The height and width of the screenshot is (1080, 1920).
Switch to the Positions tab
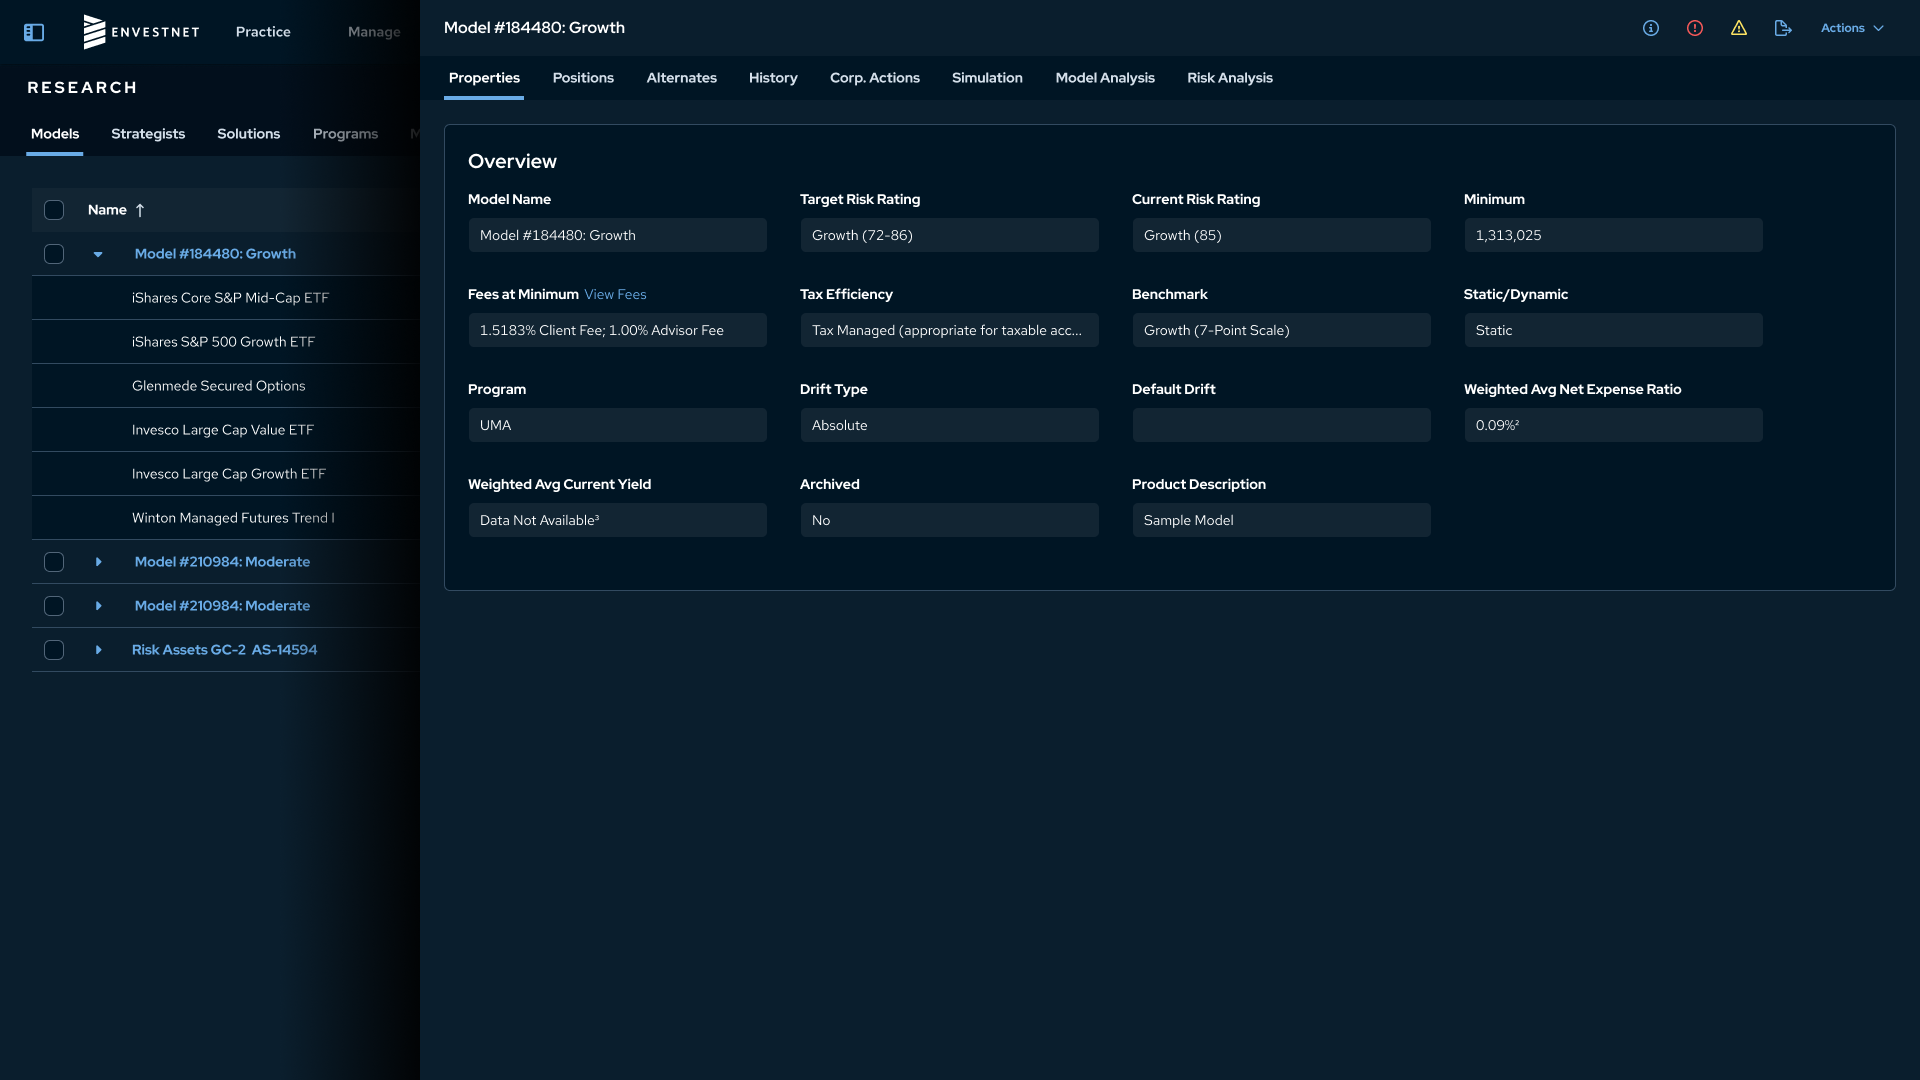(583, 78)
